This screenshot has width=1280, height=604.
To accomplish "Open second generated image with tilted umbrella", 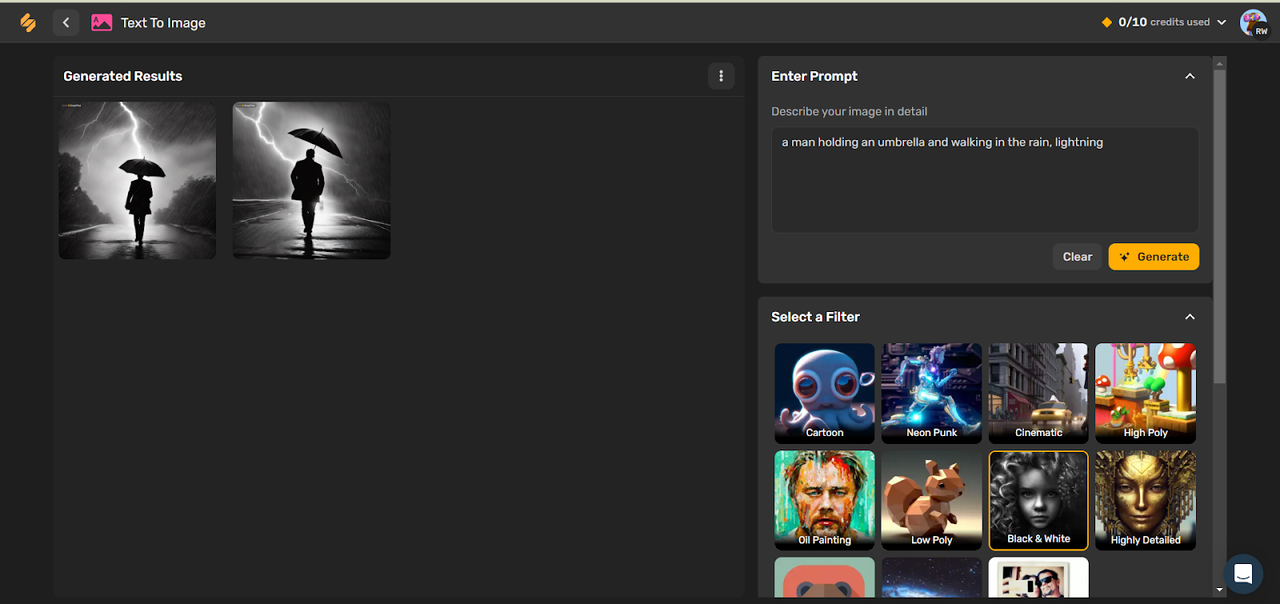I will [x=312, y=181].
